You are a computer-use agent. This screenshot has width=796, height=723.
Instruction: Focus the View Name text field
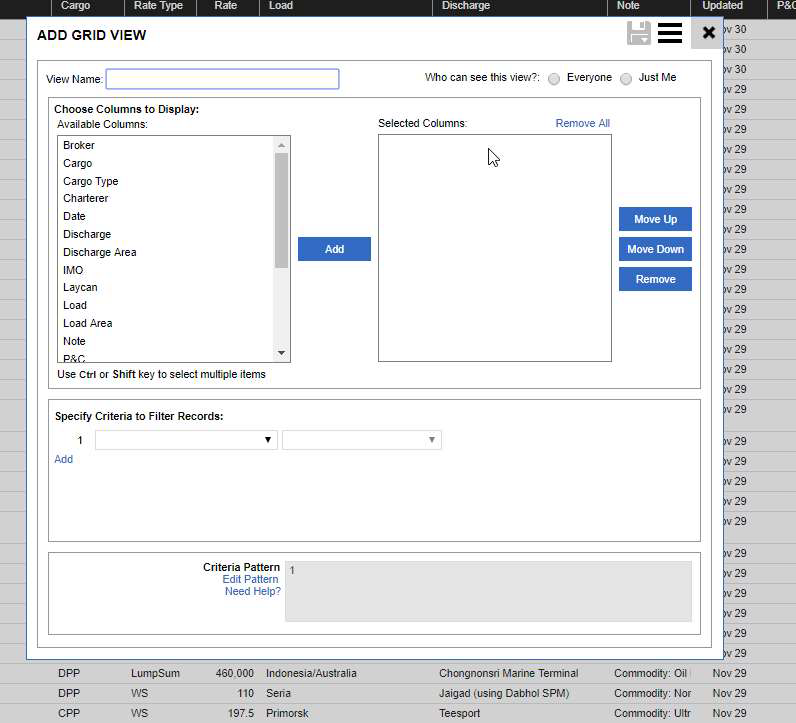(222, 79)
